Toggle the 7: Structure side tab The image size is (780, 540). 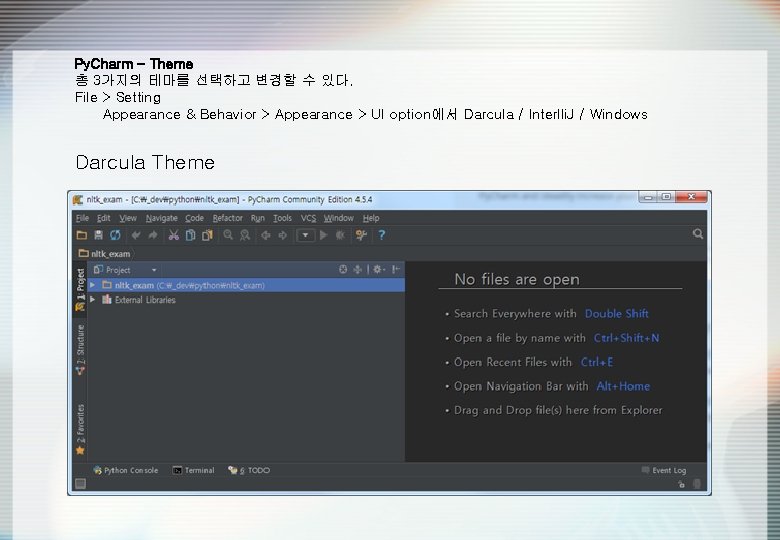pyautogui.click(x=80, y=350)
